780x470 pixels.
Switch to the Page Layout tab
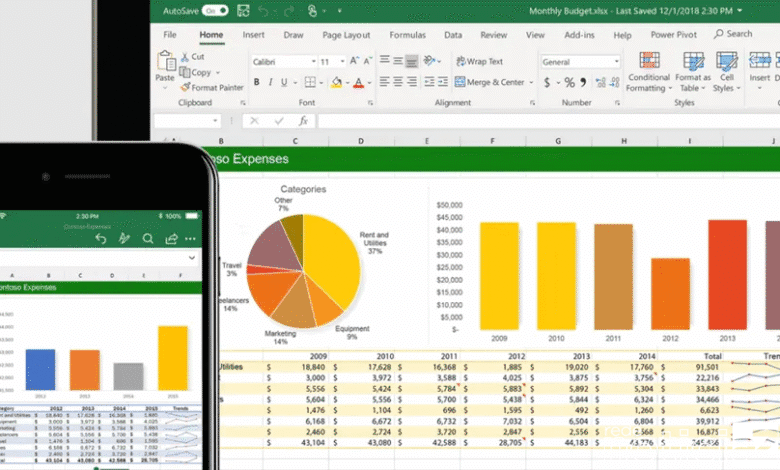[346, 35]
